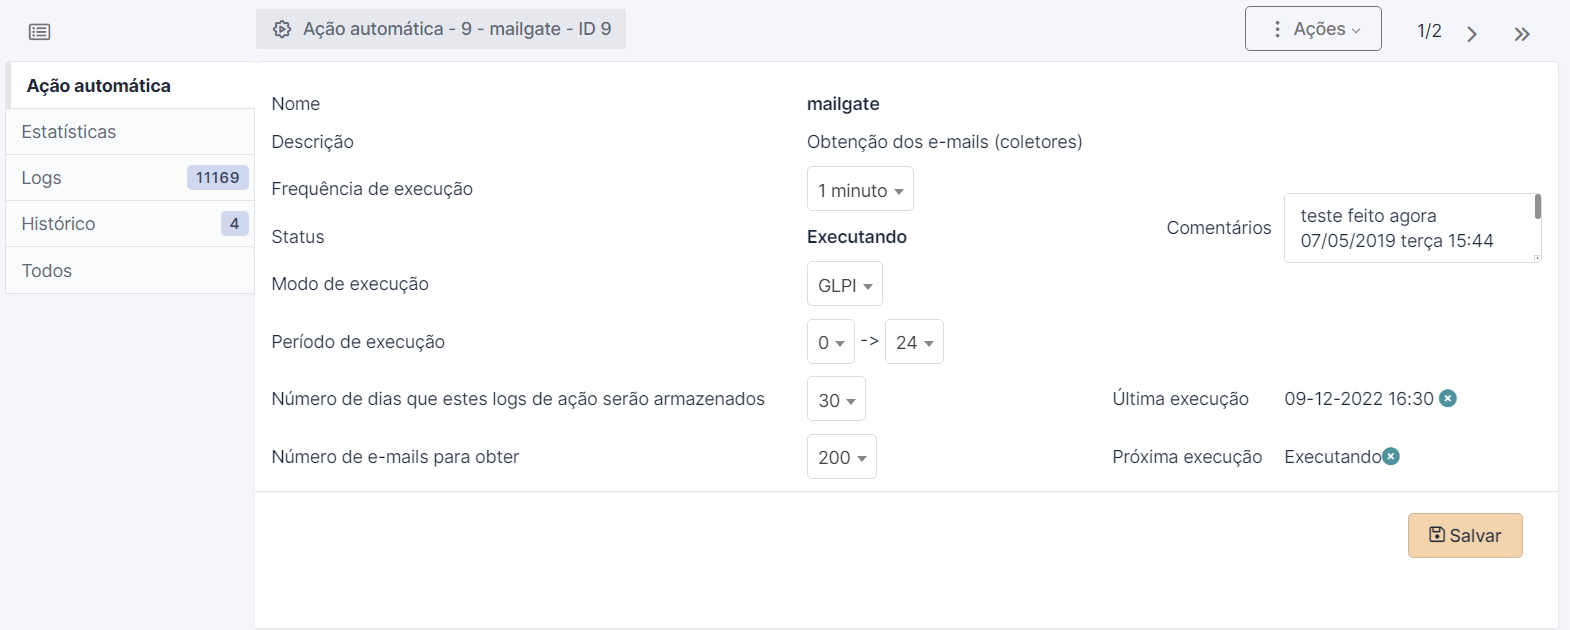Clear the Última execução date via its x icon
The width and height of the screenshot is (1570, 630).
(1447, 397)
